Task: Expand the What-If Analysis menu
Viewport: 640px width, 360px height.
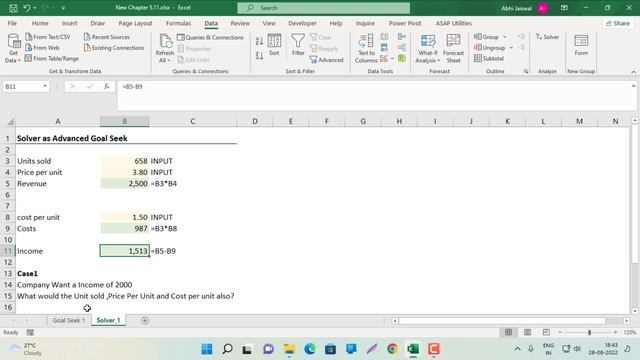Action: pyautogui.click(x=428, y=48)
